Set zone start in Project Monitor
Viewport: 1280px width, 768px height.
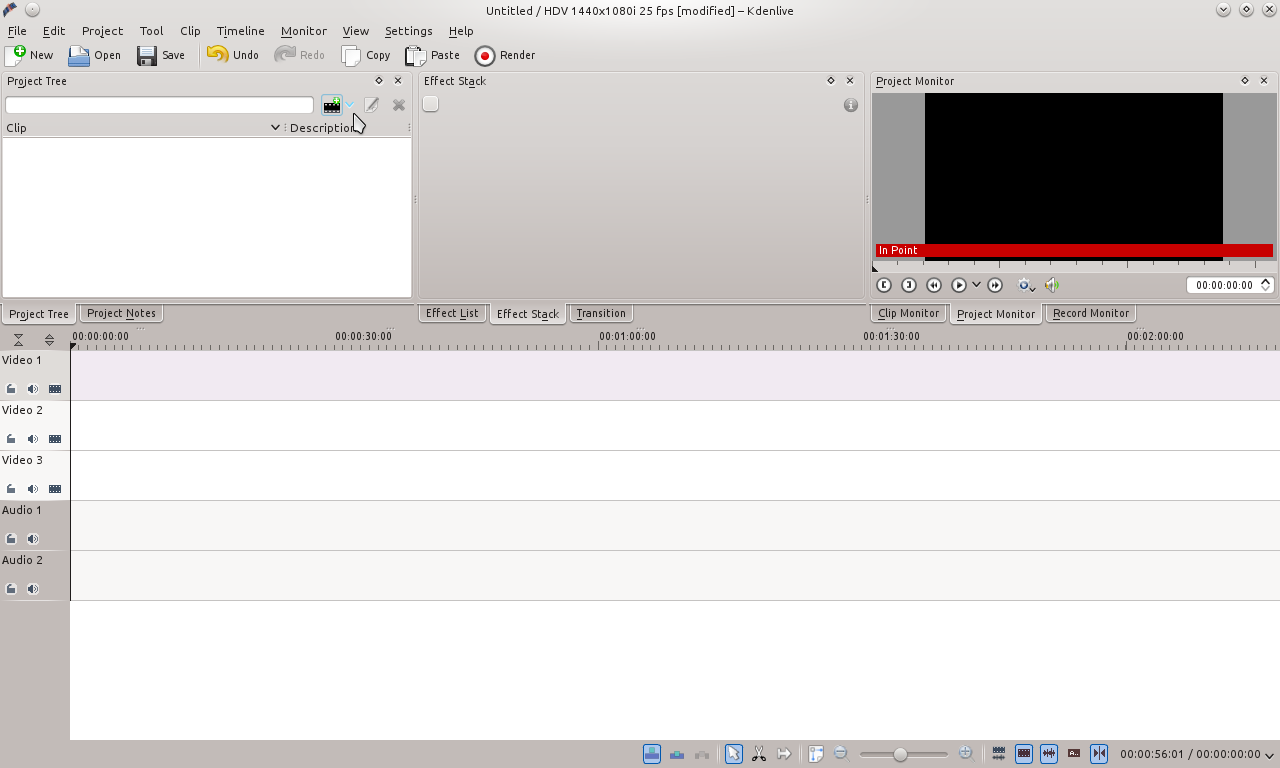click(x=884, y=285)
